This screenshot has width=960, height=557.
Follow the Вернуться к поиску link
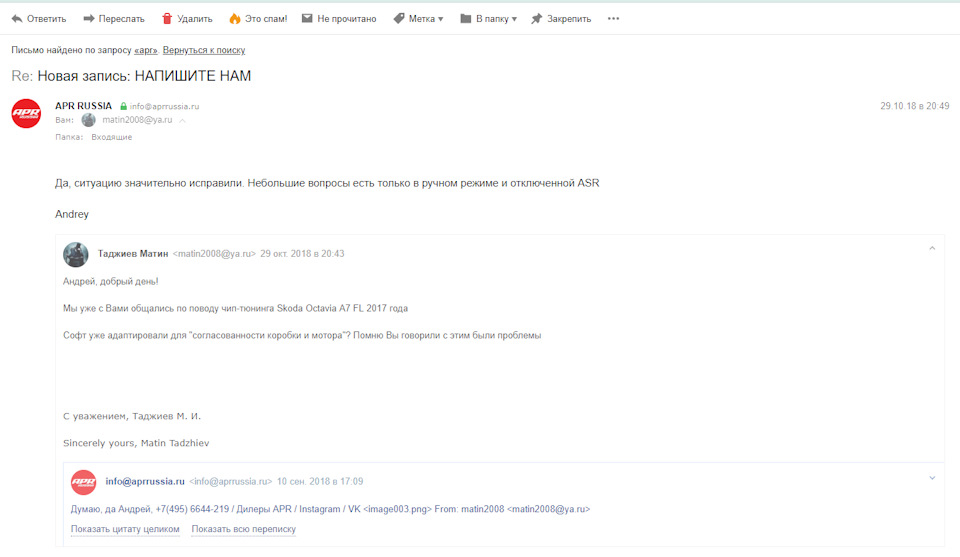[x=204, y=50]
